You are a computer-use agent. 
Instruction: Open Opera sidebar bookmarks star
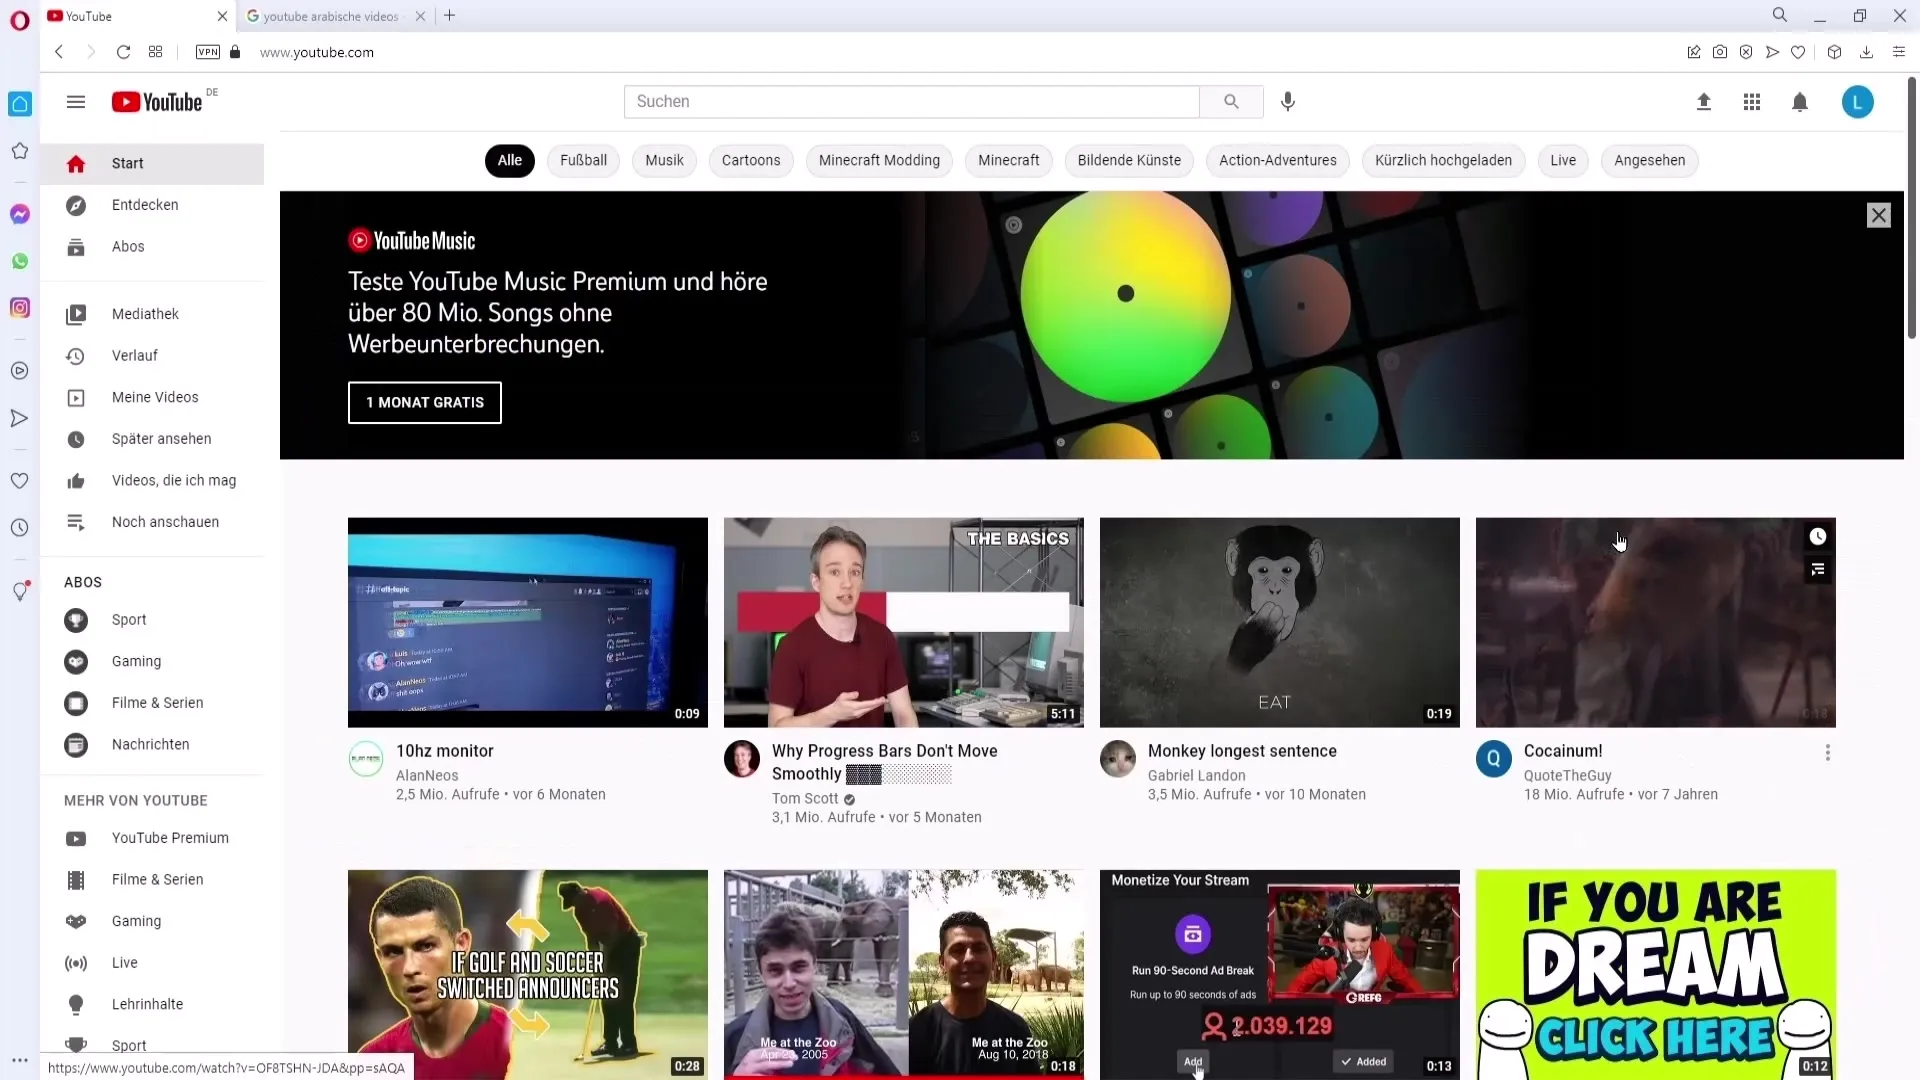click(x=20, y=151)
